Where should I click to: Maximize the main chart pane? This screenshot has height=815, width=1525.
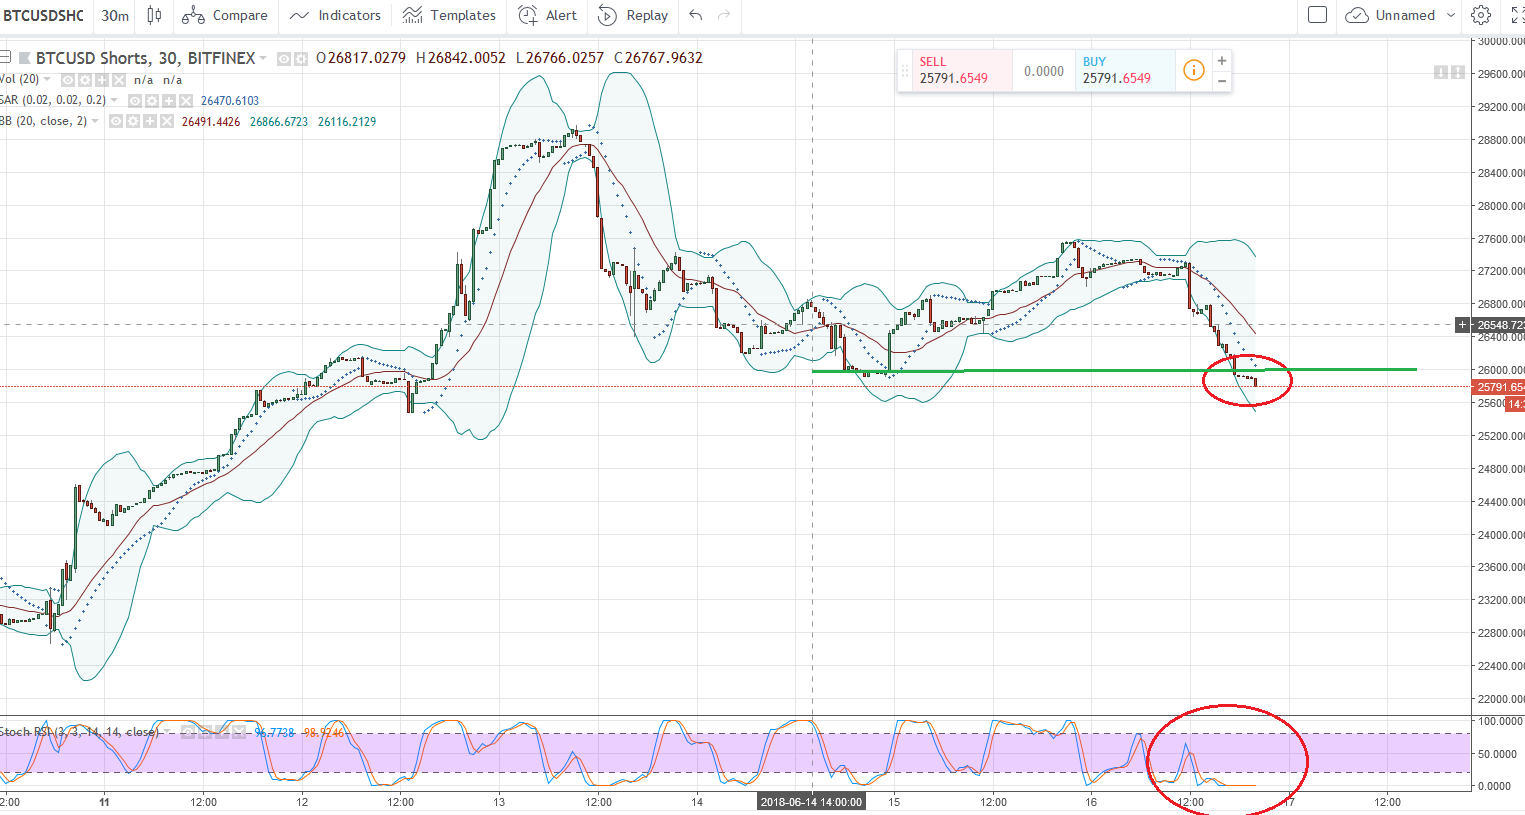pos(1458,72)
